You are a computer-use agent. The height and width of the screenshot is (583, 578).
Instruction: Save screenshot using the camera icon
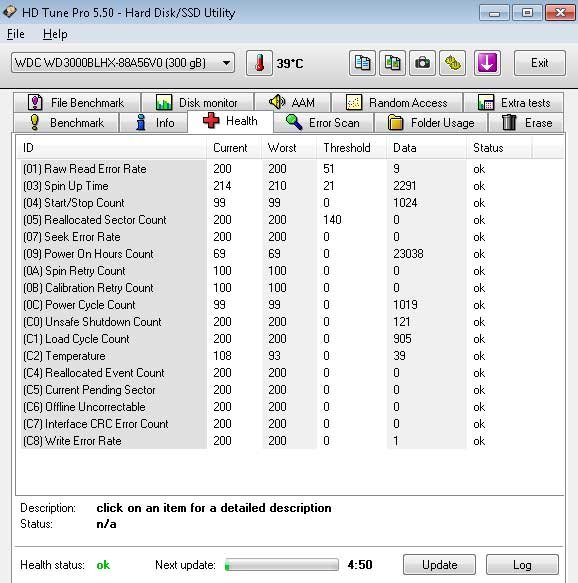(422, 63)
